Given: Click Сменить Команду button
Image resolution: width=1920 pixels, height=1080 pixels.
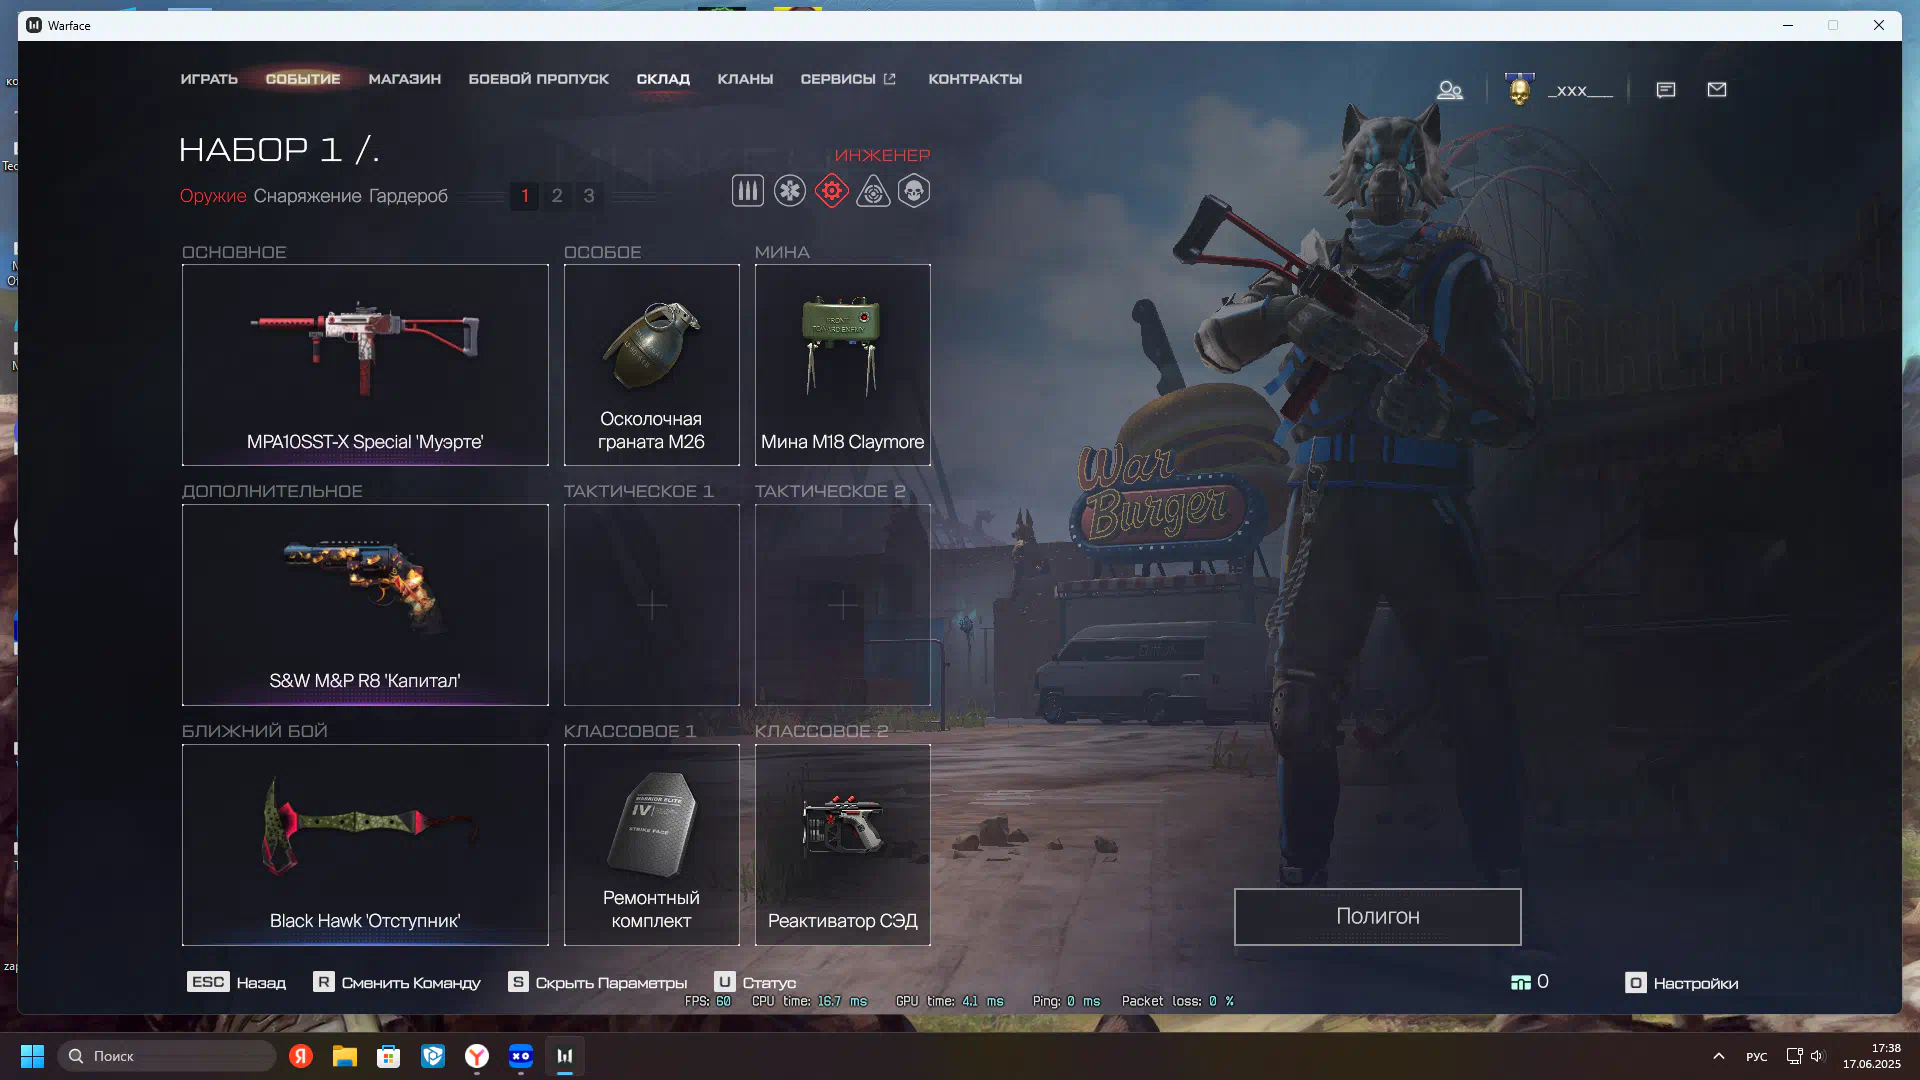Looking at the screenshot, I should (x=397, y=983).
